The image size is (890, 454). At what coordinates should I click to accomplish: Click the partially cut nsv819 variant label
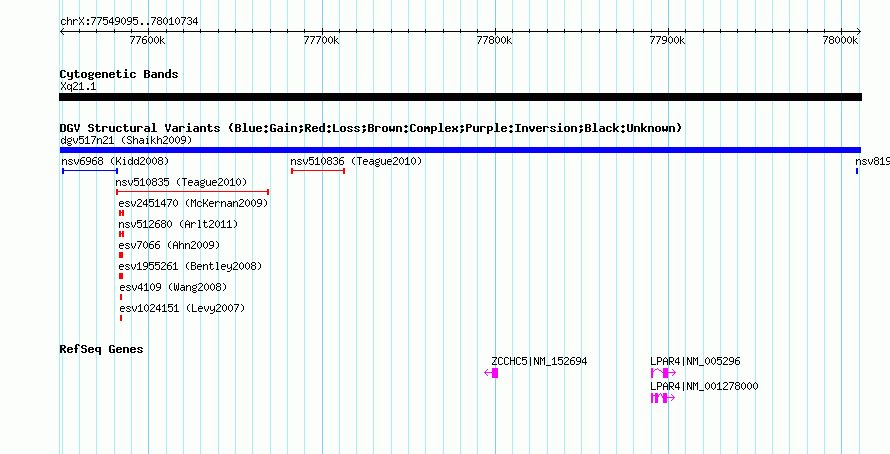(872, 161)
